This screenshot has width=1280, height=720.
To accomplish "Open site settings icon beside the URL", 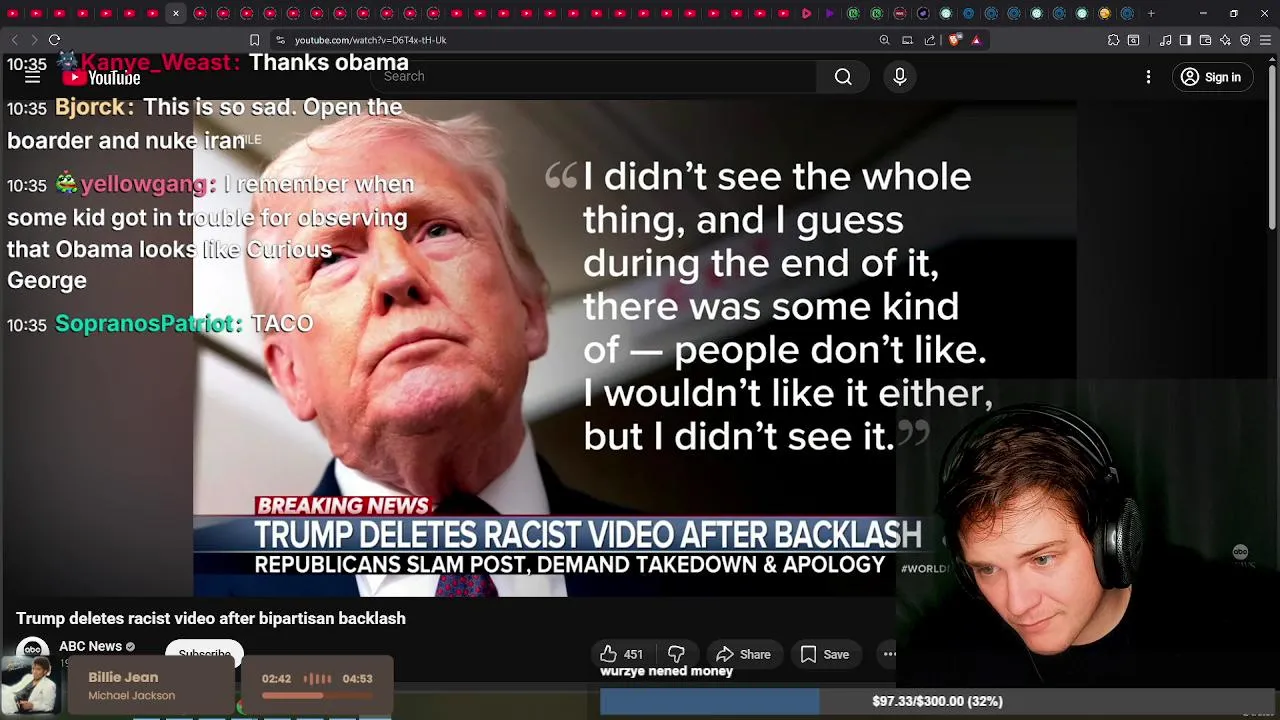I will point(280,40).
